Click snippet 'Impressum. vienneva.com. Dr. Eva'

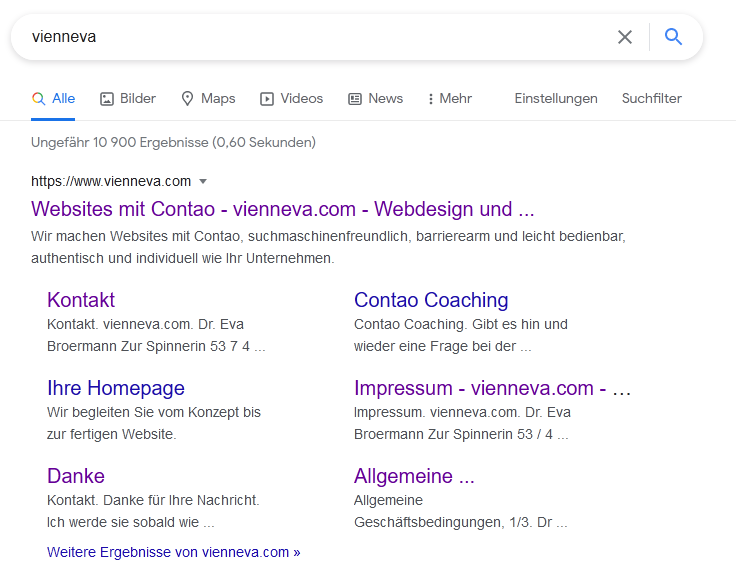(x=462, y=412)
